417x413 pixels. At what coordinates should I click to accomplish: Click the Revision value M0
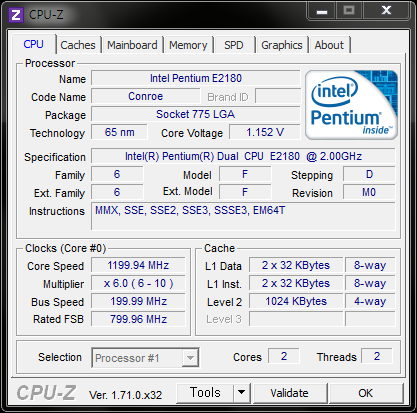369,192
